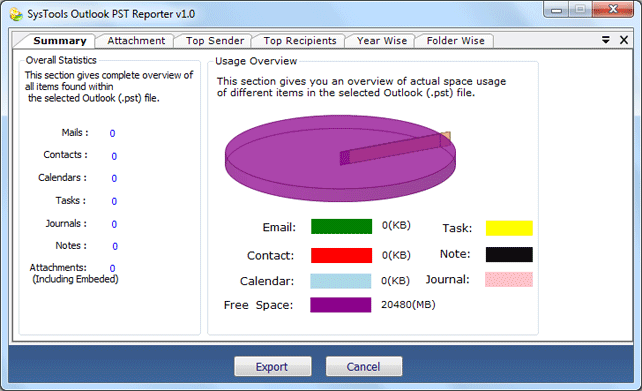The width and height of the screenshot is (642, 391).
Task: Click the Journals label
Action: point(66,224)
